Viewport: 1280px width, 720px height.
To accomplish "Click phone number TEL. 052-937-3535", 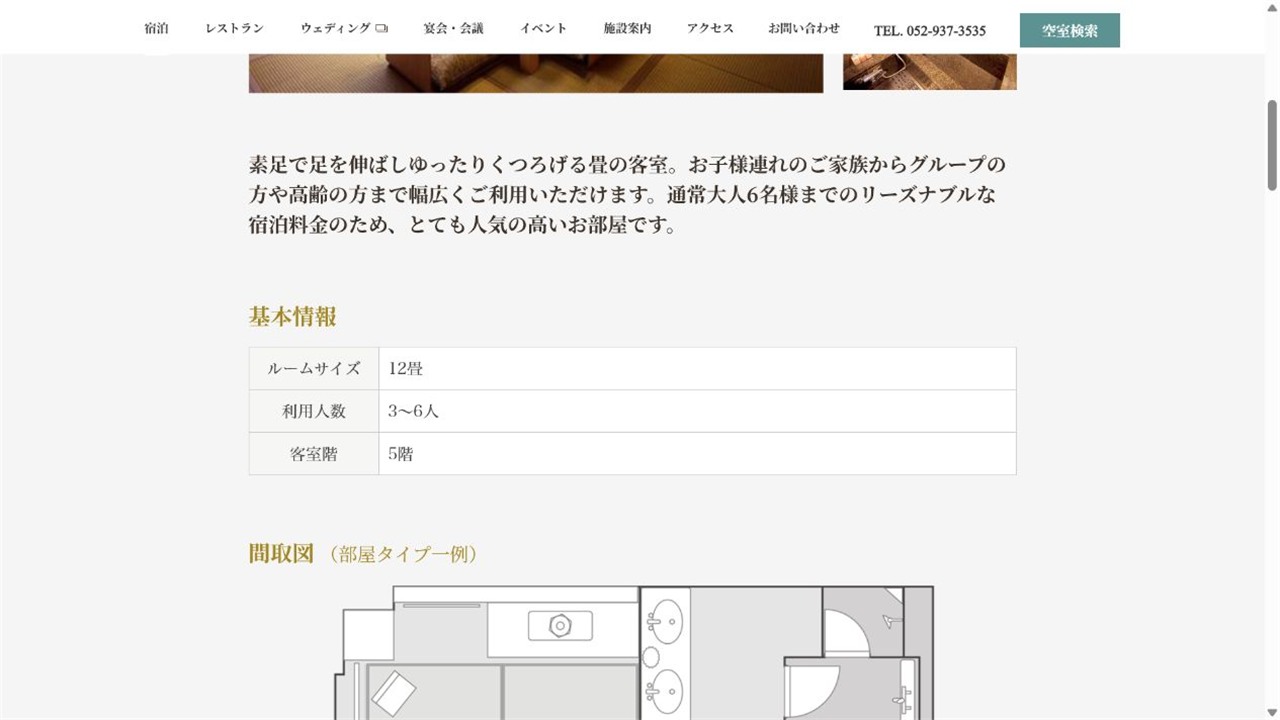I will (930, 31).
